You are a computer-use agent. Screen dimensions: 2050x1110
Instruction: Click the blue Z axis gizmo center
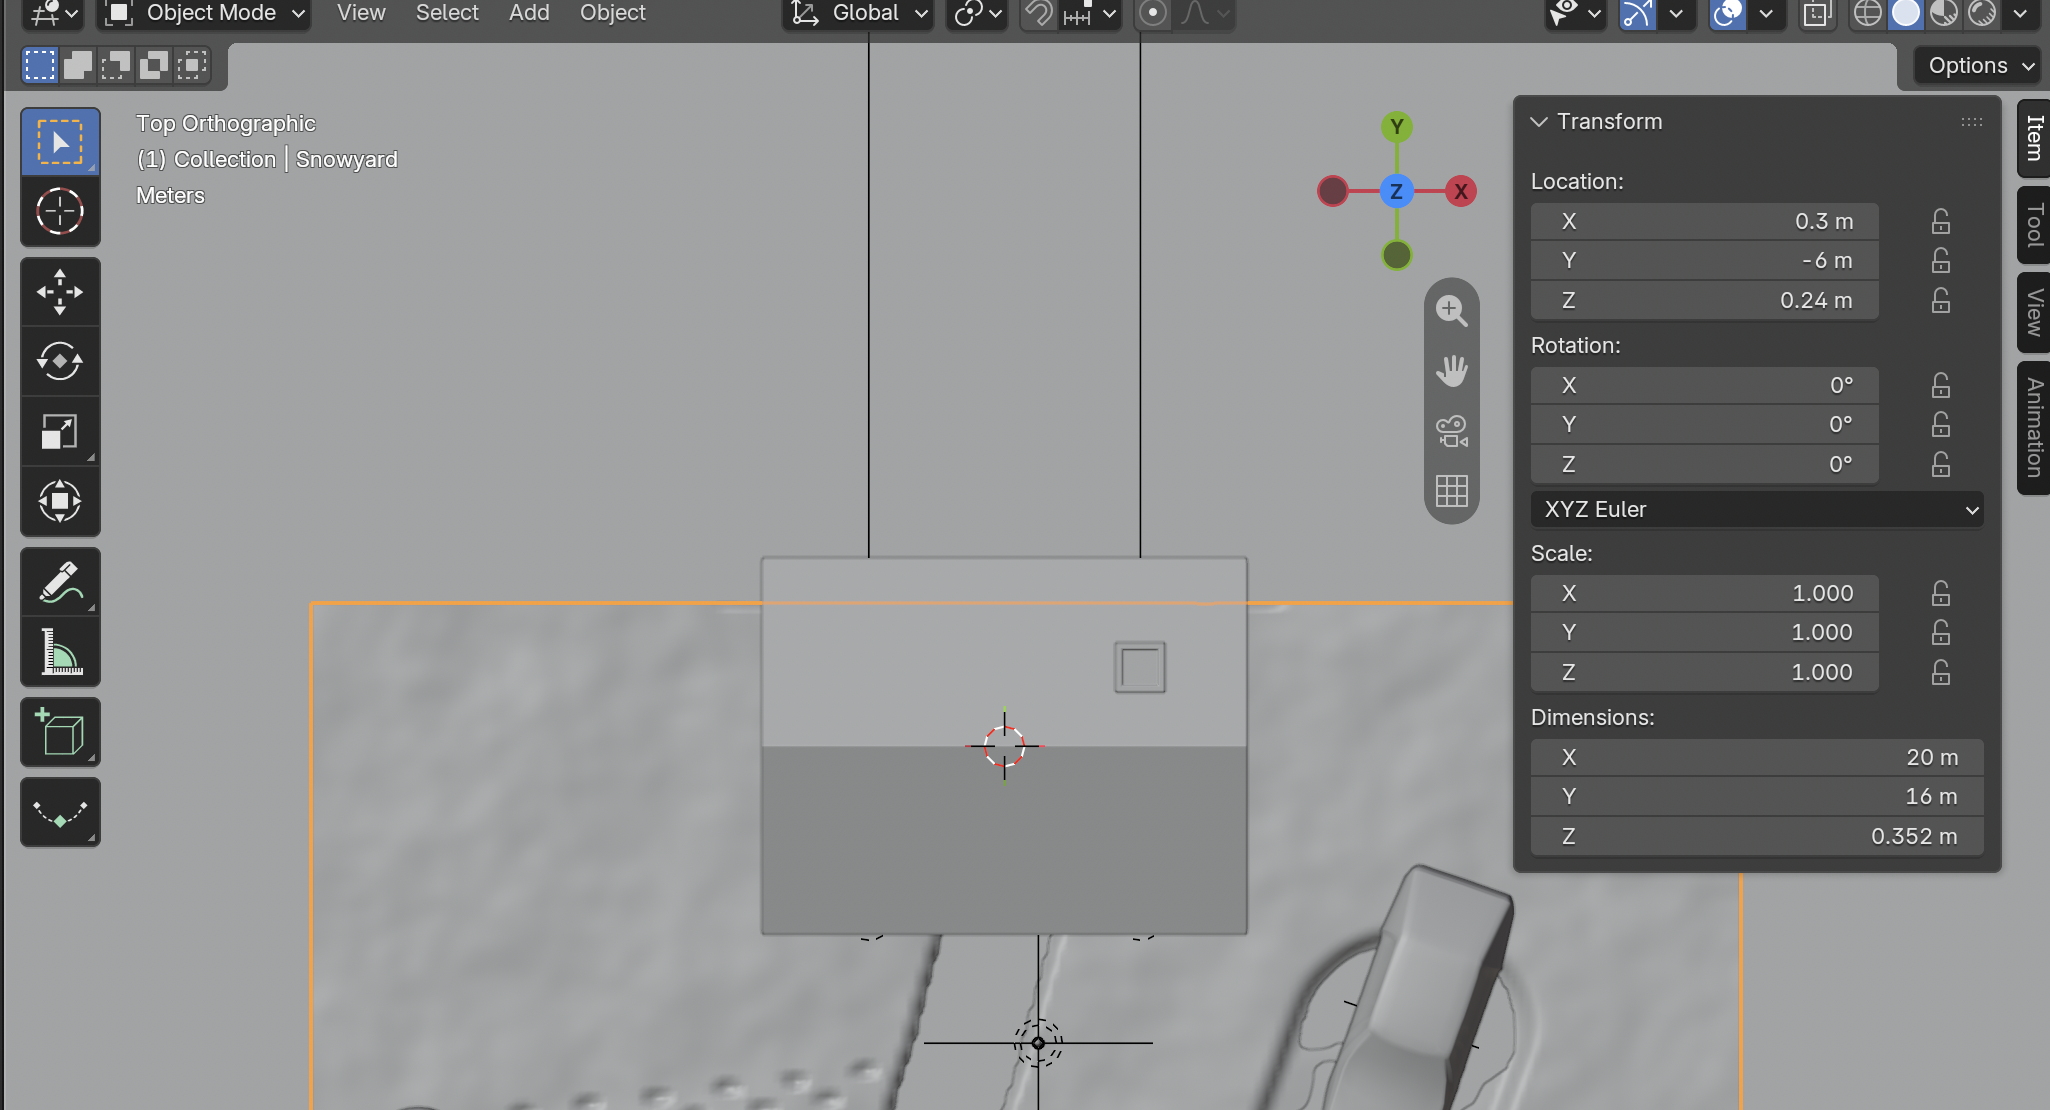pos(1397,191)
